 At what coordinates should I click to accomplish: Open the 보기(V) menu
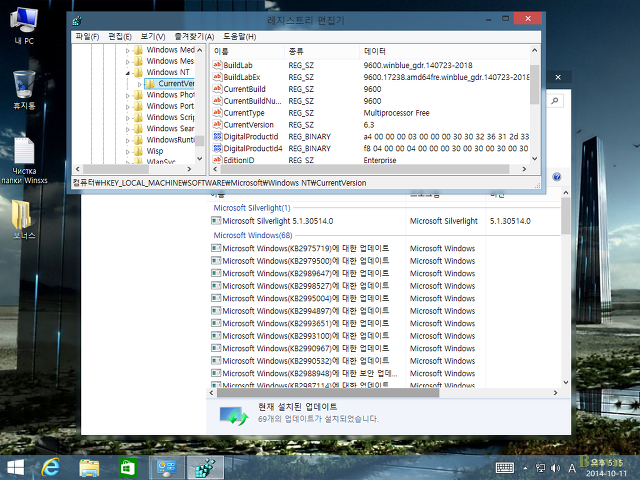tap(153, 37)
